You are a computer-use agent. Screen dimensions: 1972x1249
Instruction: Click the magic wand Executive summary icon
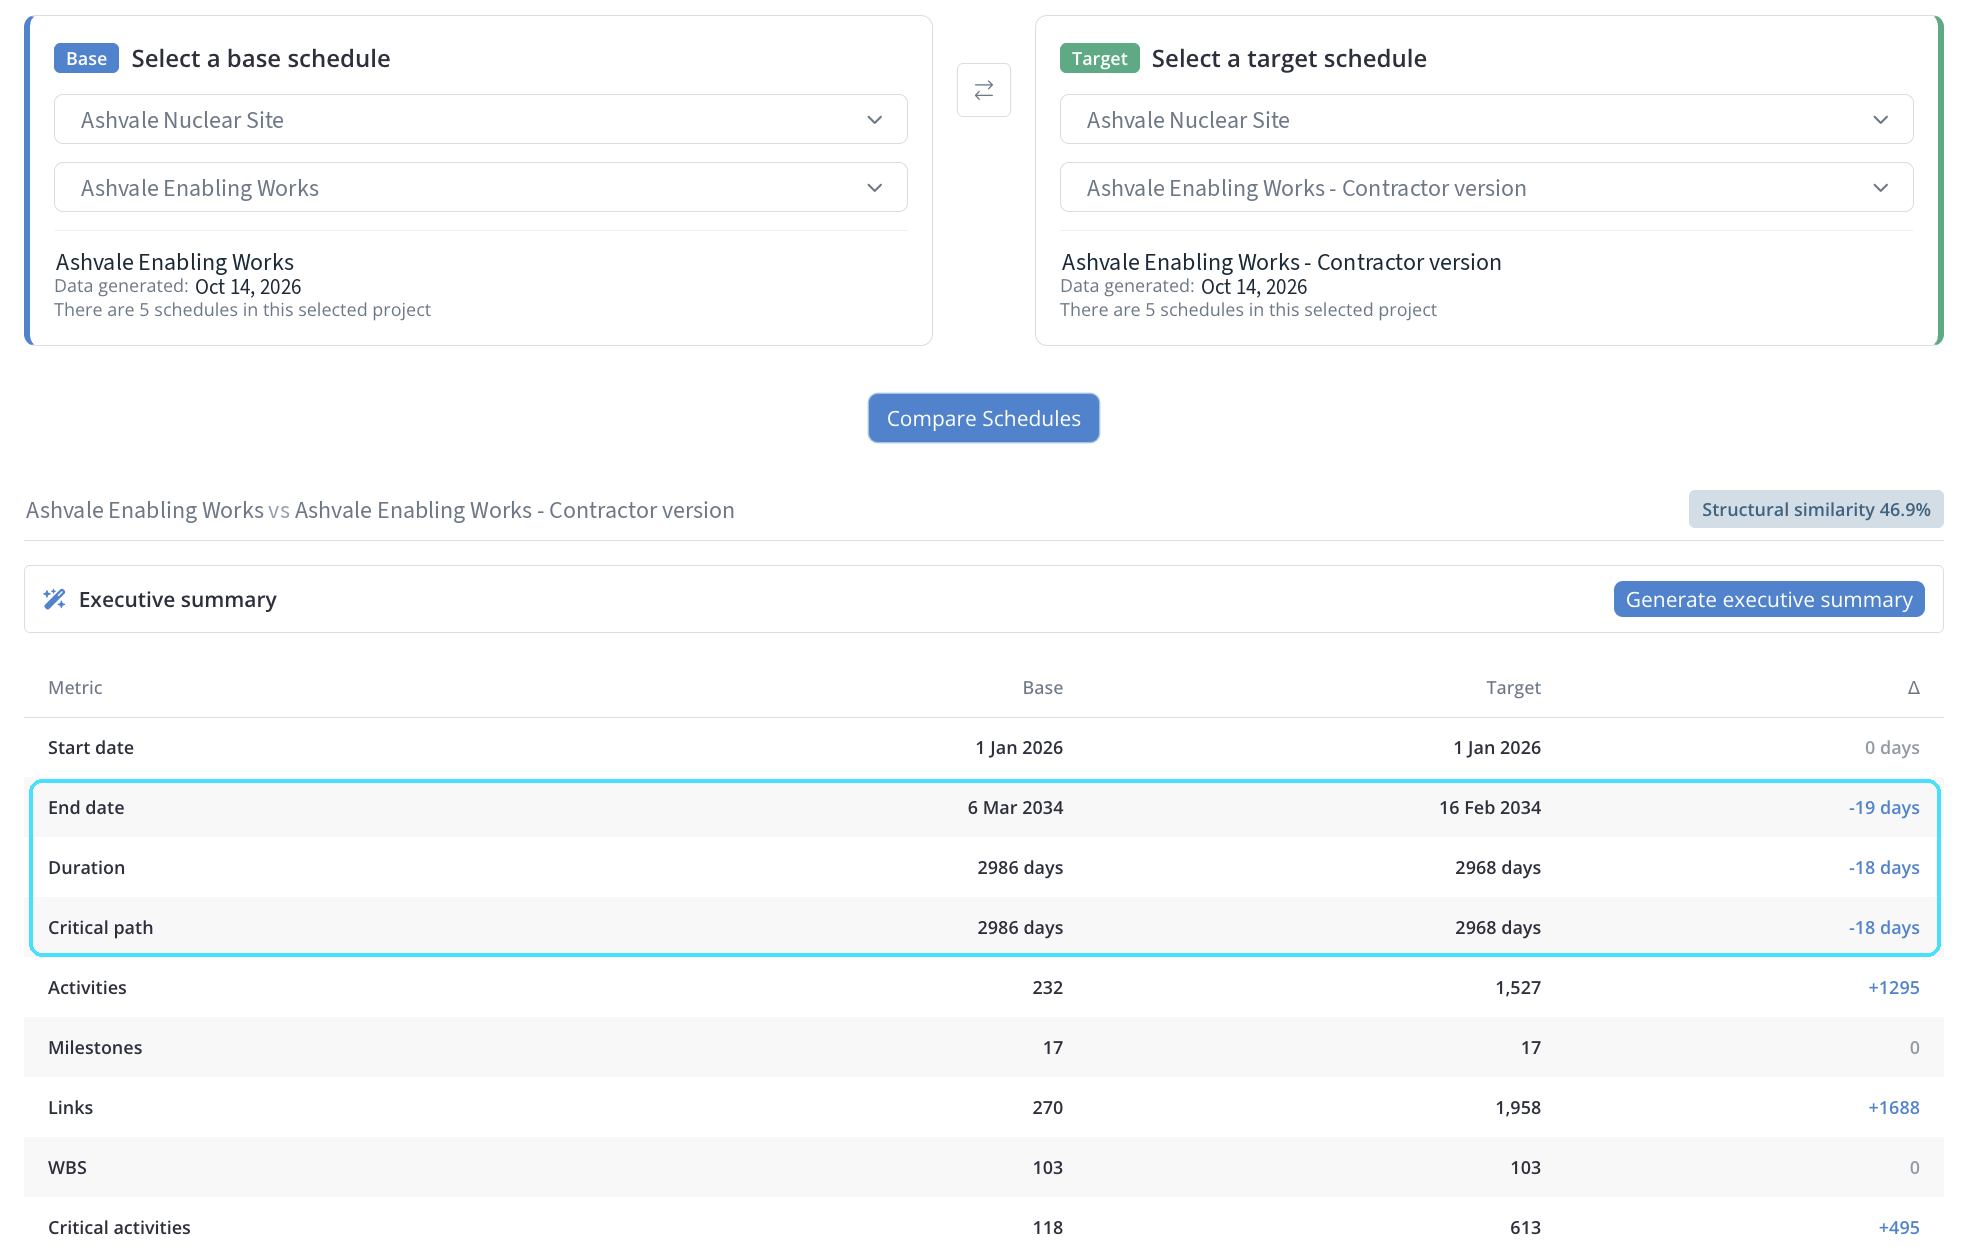pyautogui.click(x=55, y=599)
